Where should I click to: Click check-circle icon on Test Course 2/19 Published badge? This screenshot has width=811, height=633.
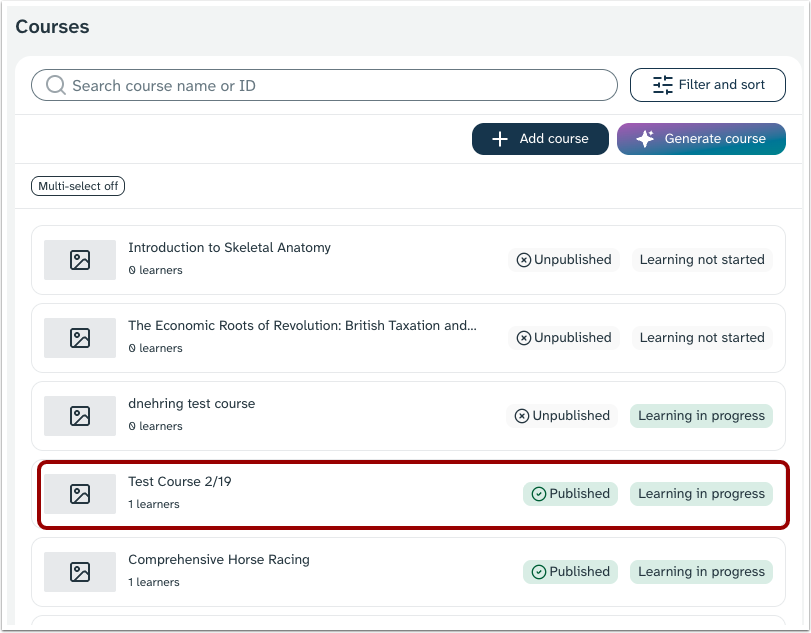coord(539,494)
